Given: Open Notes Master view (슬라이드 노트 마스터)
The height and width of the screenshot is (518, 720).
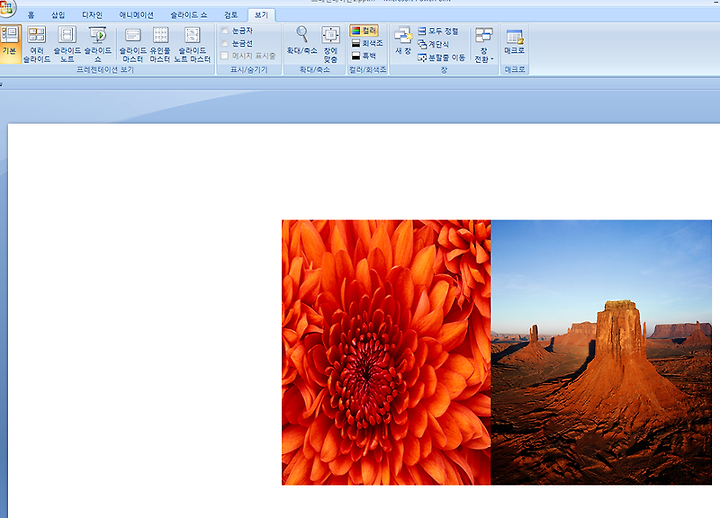Looking at the screenshot, I should (192, 43).
